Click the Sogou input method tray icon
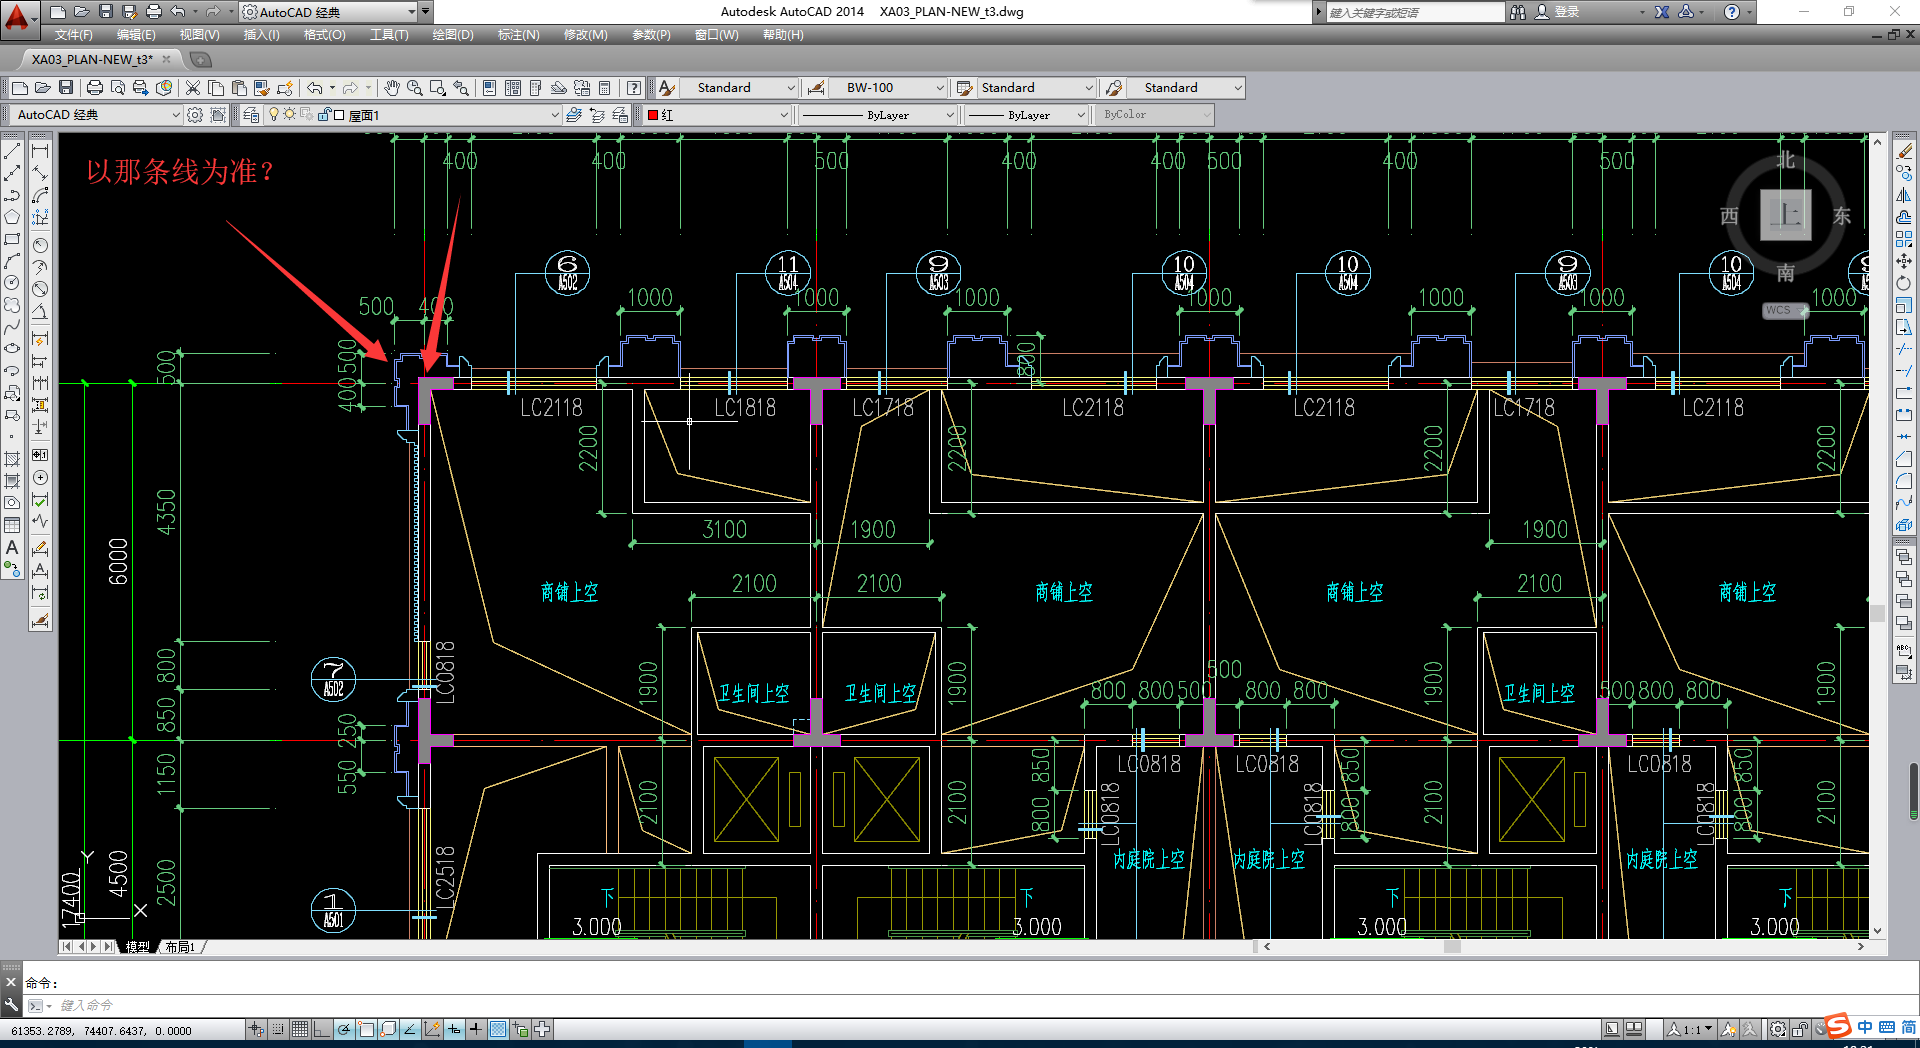The width and height of the screenshot is (1920, 1048). click(1838, 1026)
